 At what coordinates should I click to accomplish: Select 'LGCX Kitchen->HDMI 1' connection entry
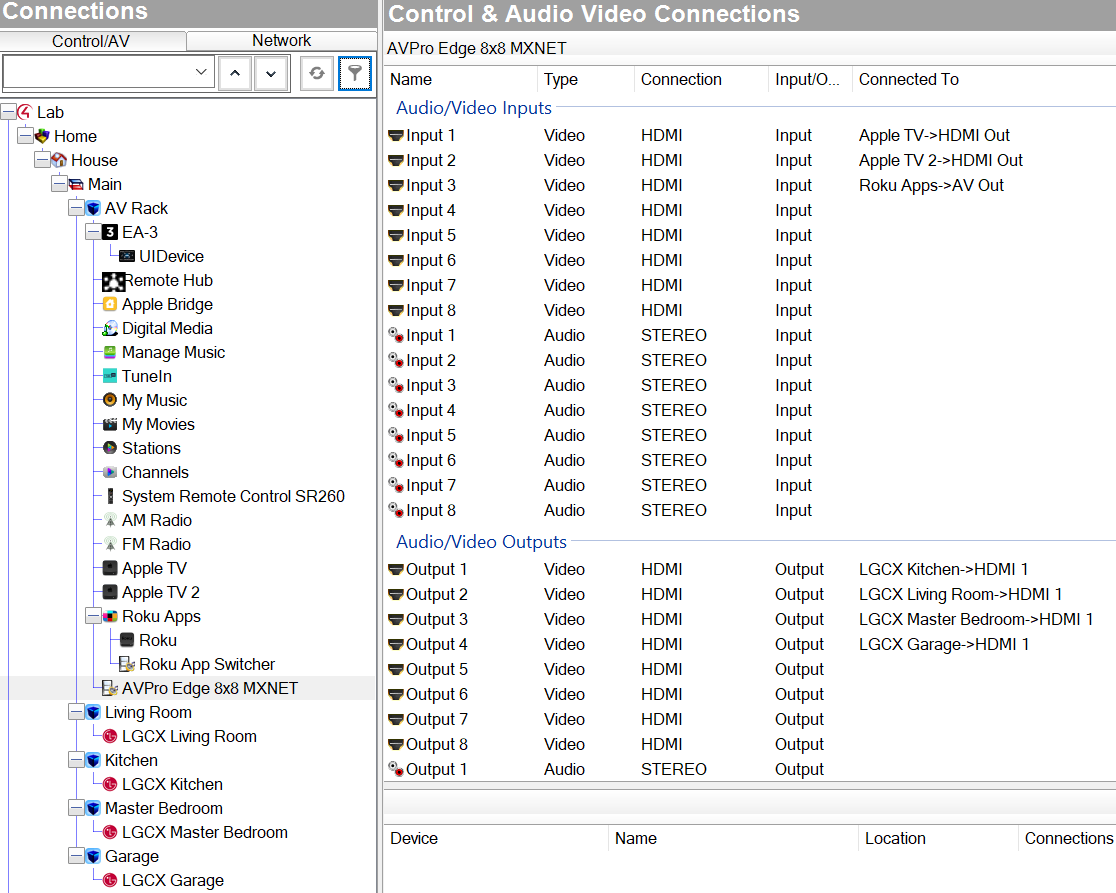click(x=943, y=569)
